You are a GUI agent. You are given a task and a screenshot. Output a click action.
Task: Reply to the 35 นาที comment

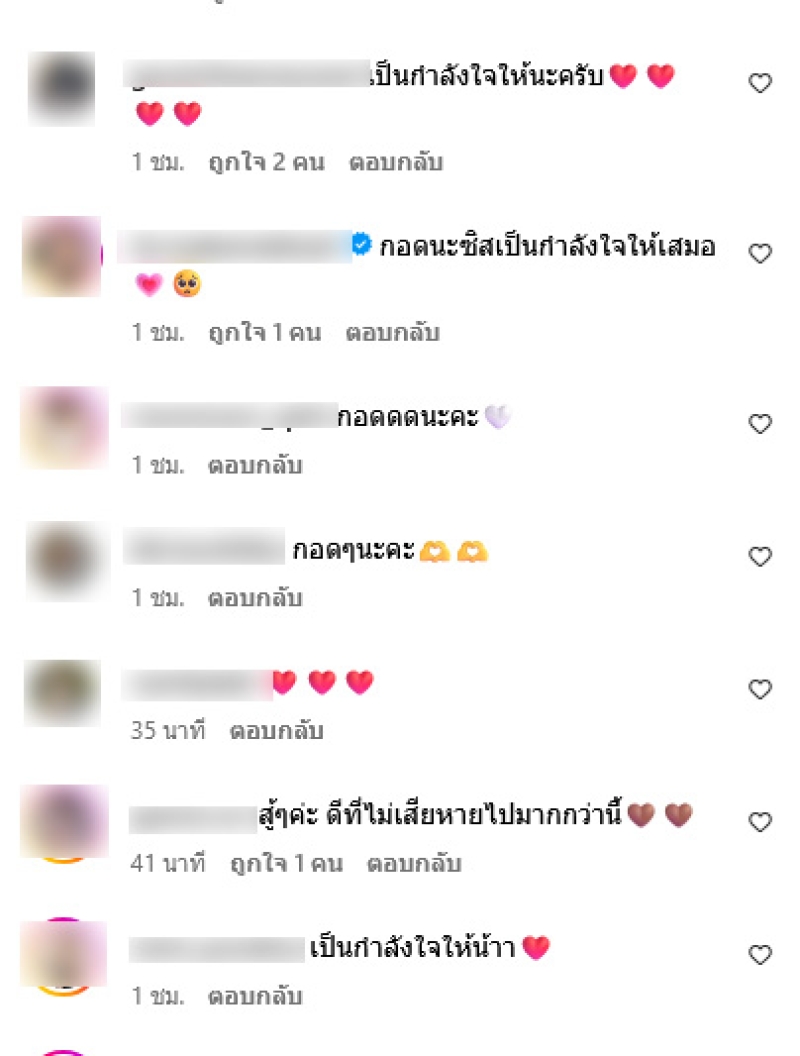tap(277, 730)
